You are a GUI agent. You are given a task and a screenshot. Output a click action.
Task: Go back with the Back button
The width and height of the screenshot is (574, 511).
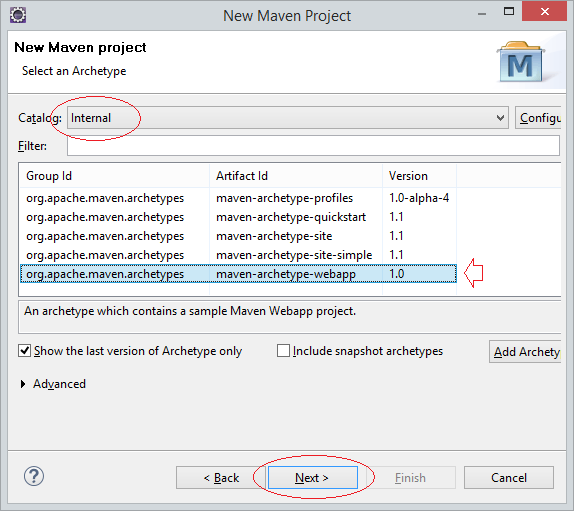click(x=221, y=477)
